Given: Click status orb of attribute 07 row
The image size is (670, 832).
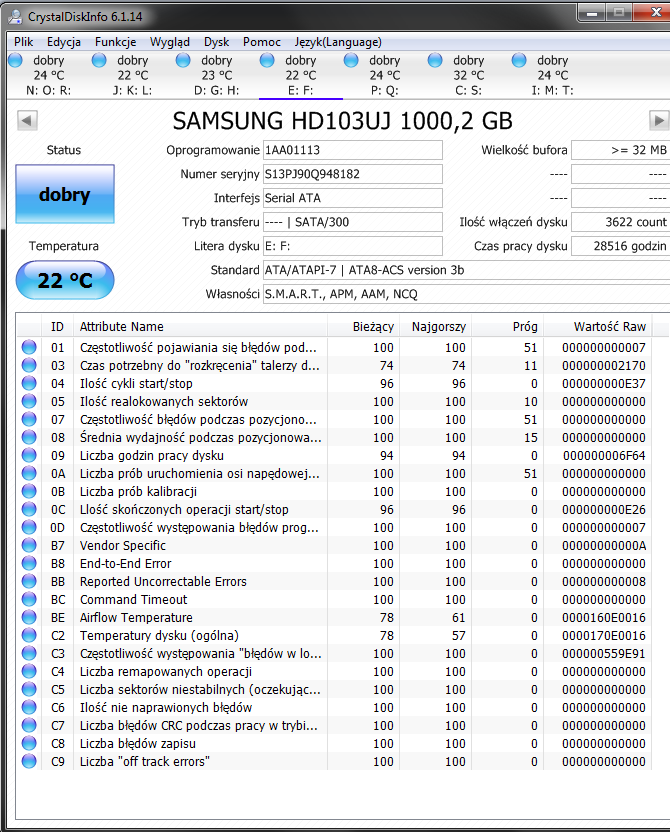Looking at the screenshot, I should [29, 419].
